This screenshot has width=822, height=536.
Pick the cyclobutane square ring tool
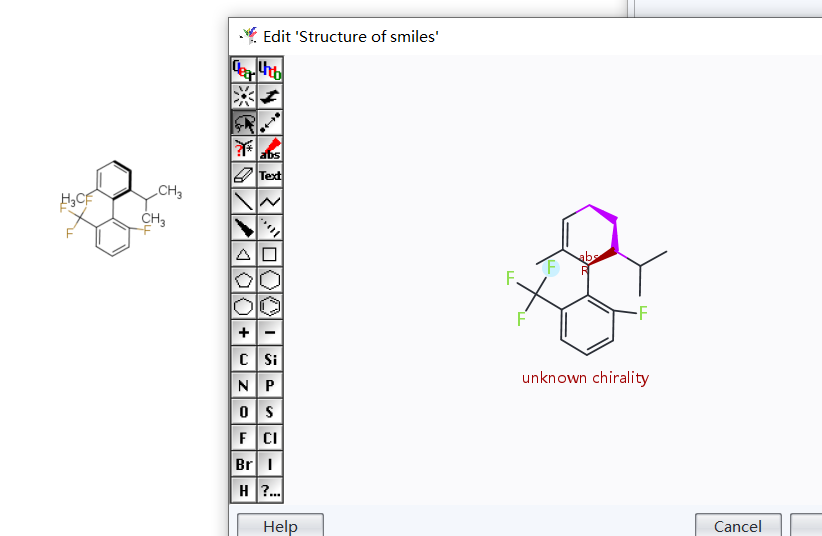click(x=270, y=254)
